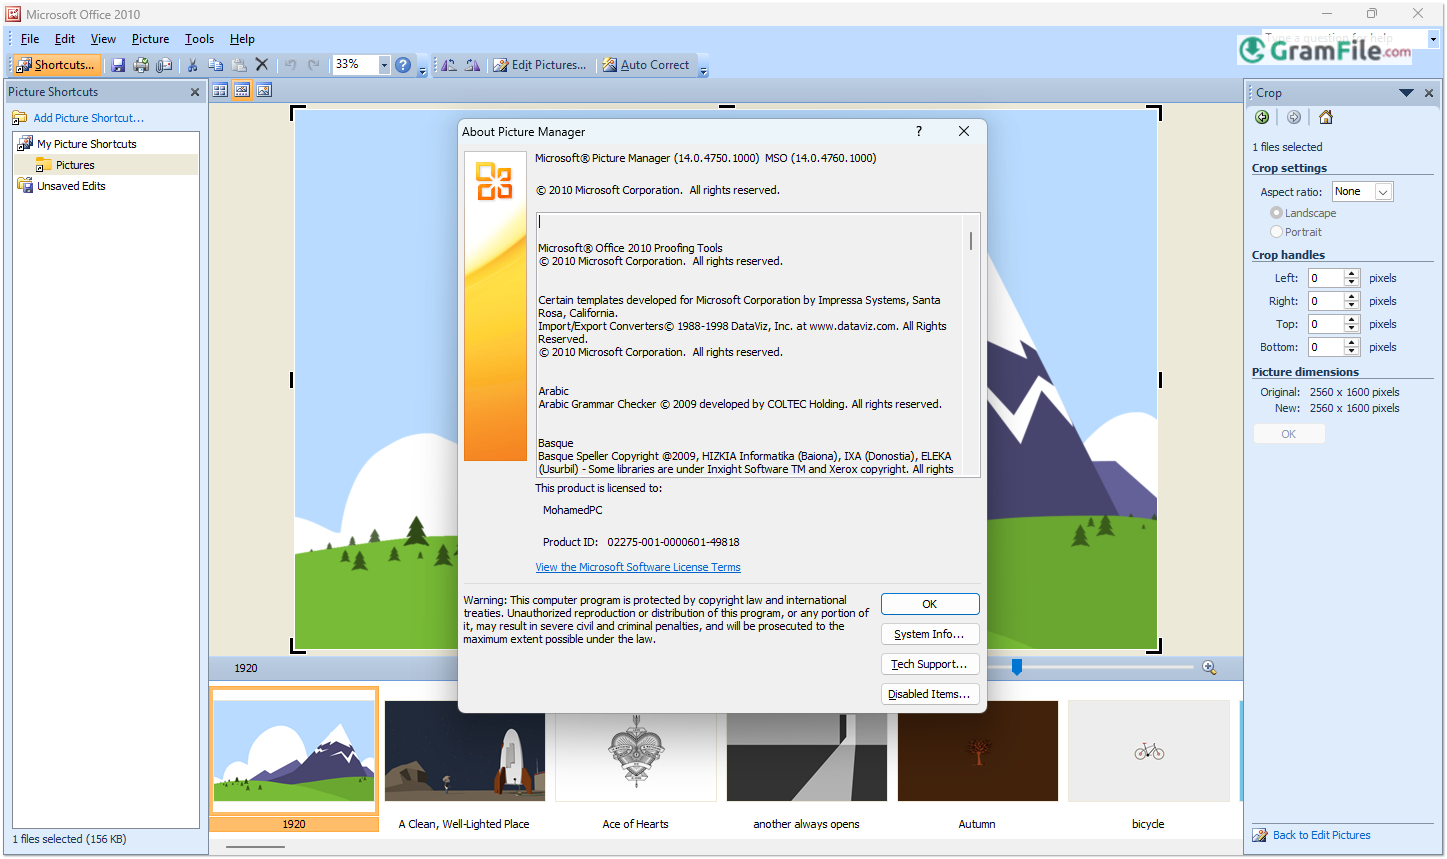Click the Copy icon in the toolbar
The width and height of the screenshot is (1447, 859).
(x=215, y=65)
